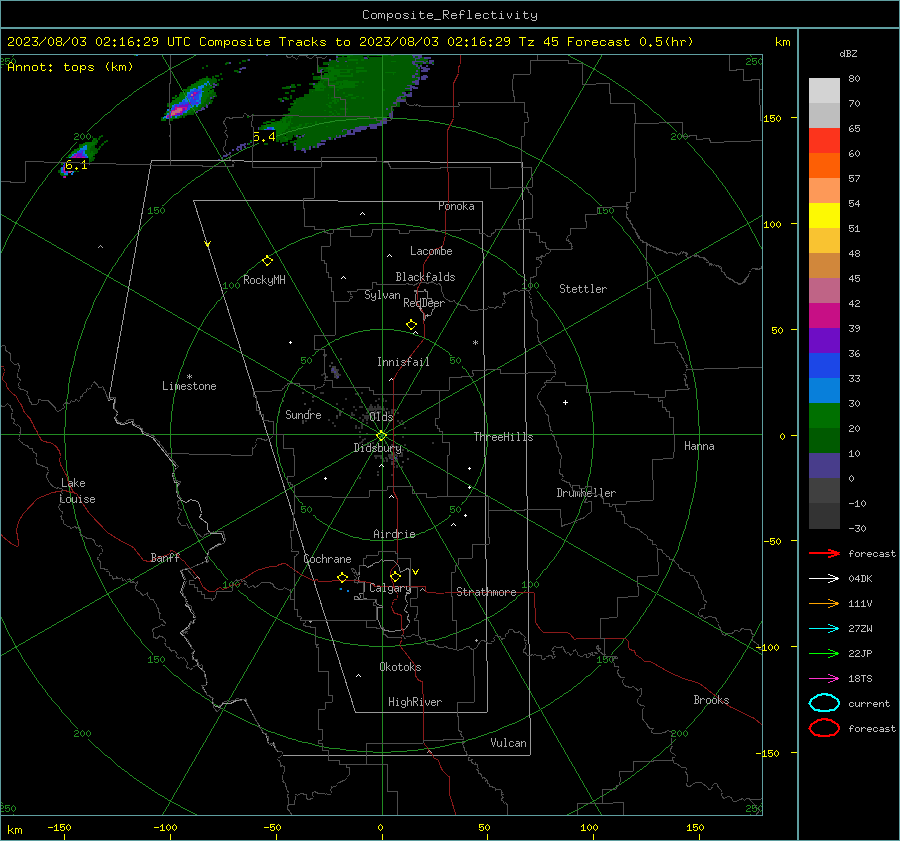900x841 pixels.
Task: Click the Innisfail town label
Action: tap(403, 362)
